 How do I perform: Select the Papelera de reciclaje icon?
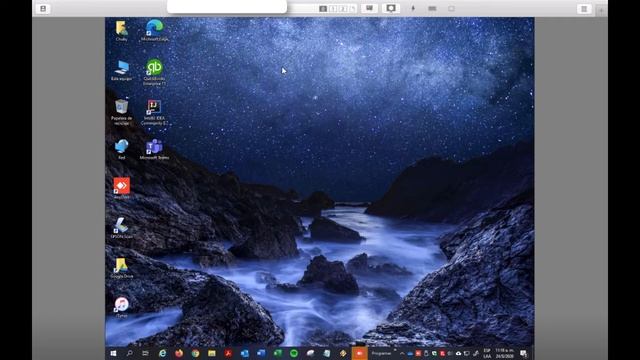point(122,112)
